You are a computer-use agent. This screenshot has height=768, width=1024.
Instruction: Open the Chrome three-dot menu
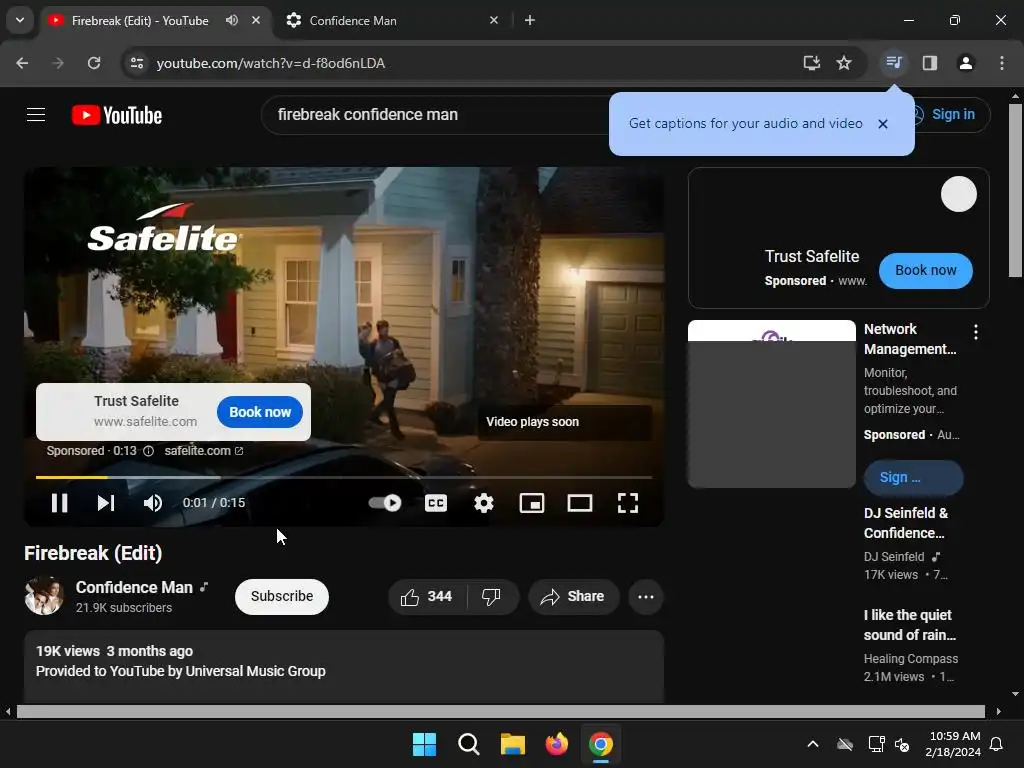pyautogui.click(x=1002, y=63)
